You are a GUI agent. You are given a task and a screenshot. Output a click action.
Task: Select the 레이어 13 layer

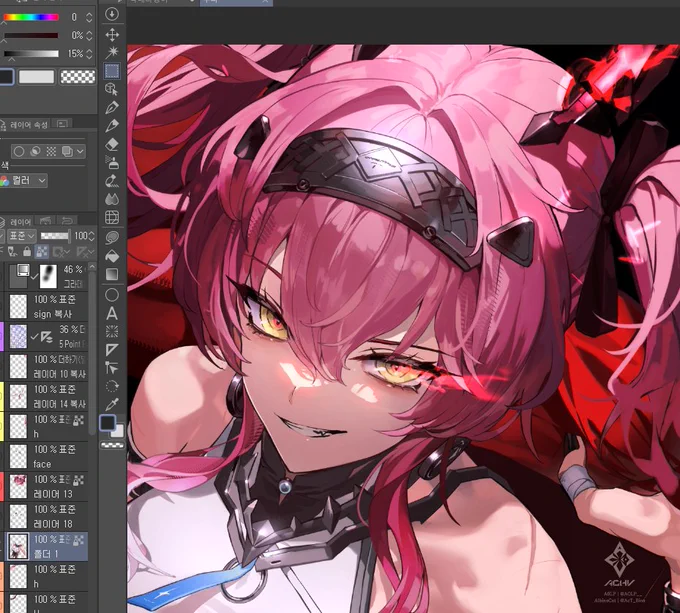coord(48,486)
